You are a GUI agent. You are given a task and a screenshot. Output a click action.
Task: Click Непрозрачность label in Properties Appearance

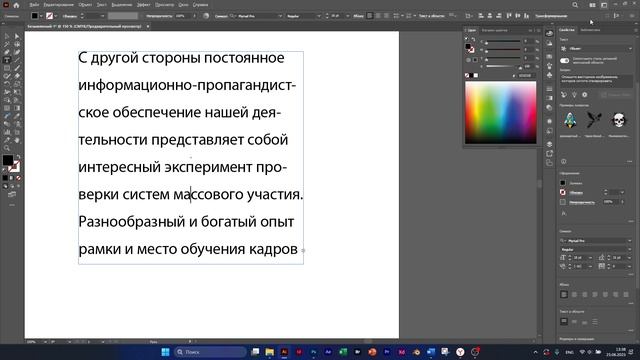(x=582, y=202)
